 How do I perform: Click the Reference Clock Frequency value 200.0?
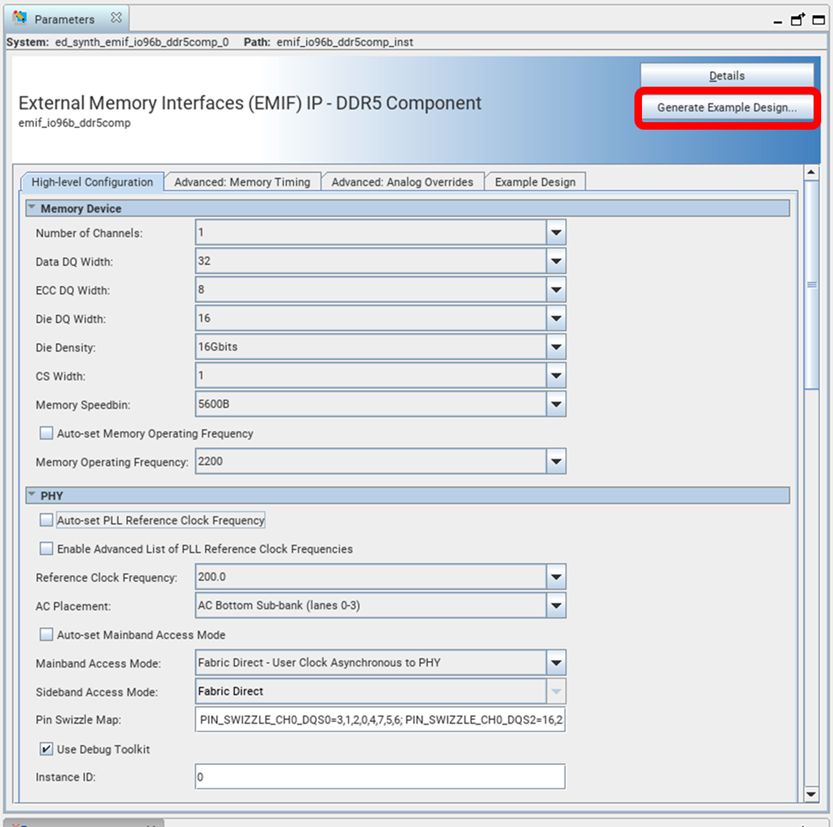[x=211, y=577]
